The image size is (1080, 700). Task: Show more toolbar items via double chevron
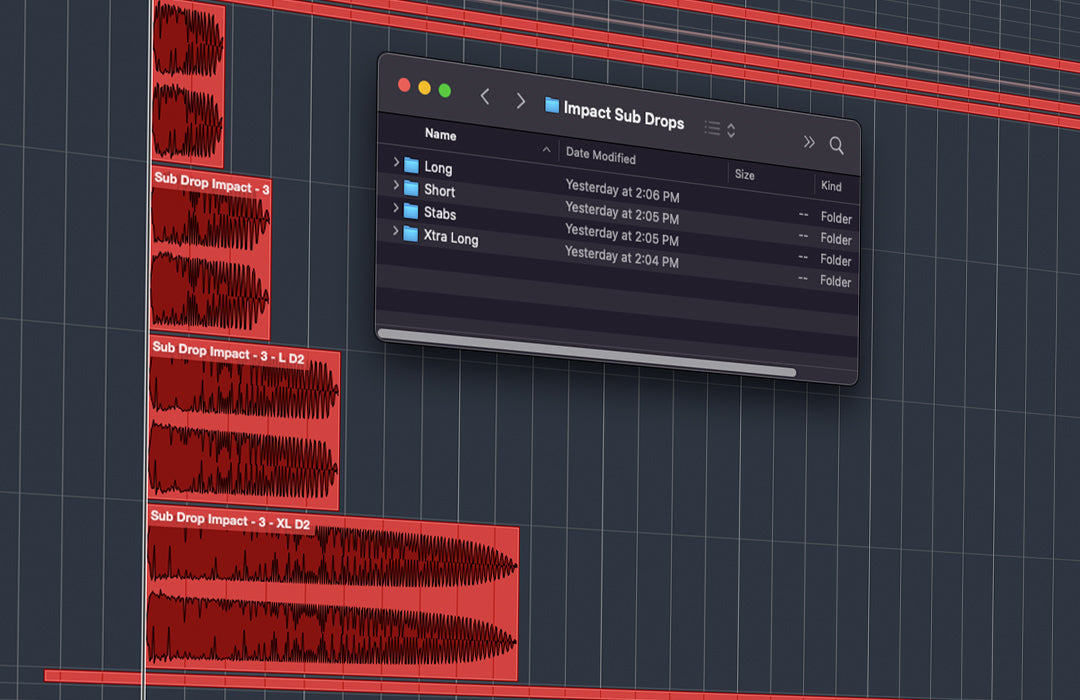[x=809, y=142]
